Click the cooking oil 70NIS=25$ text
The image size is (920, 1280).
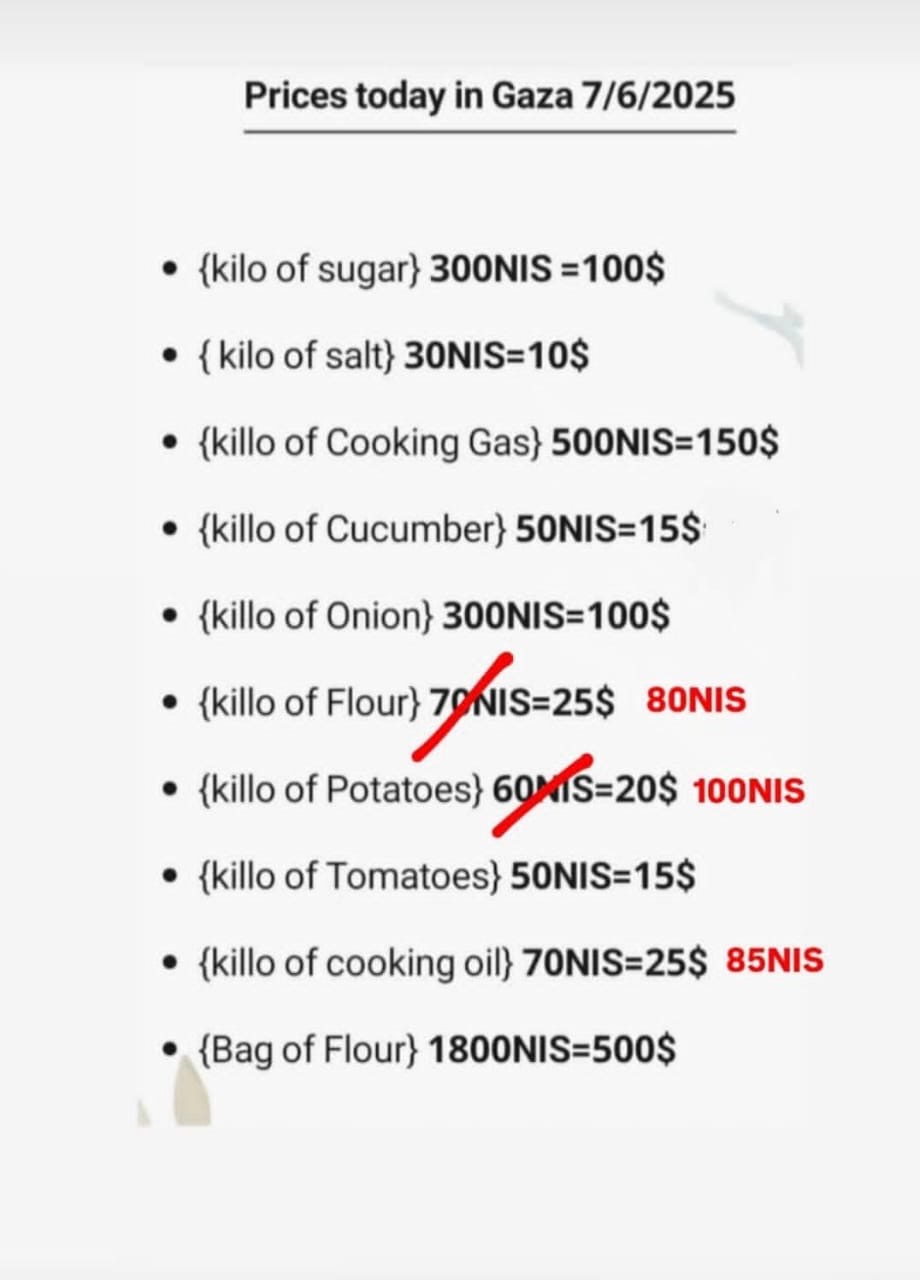tap(615, 963)
